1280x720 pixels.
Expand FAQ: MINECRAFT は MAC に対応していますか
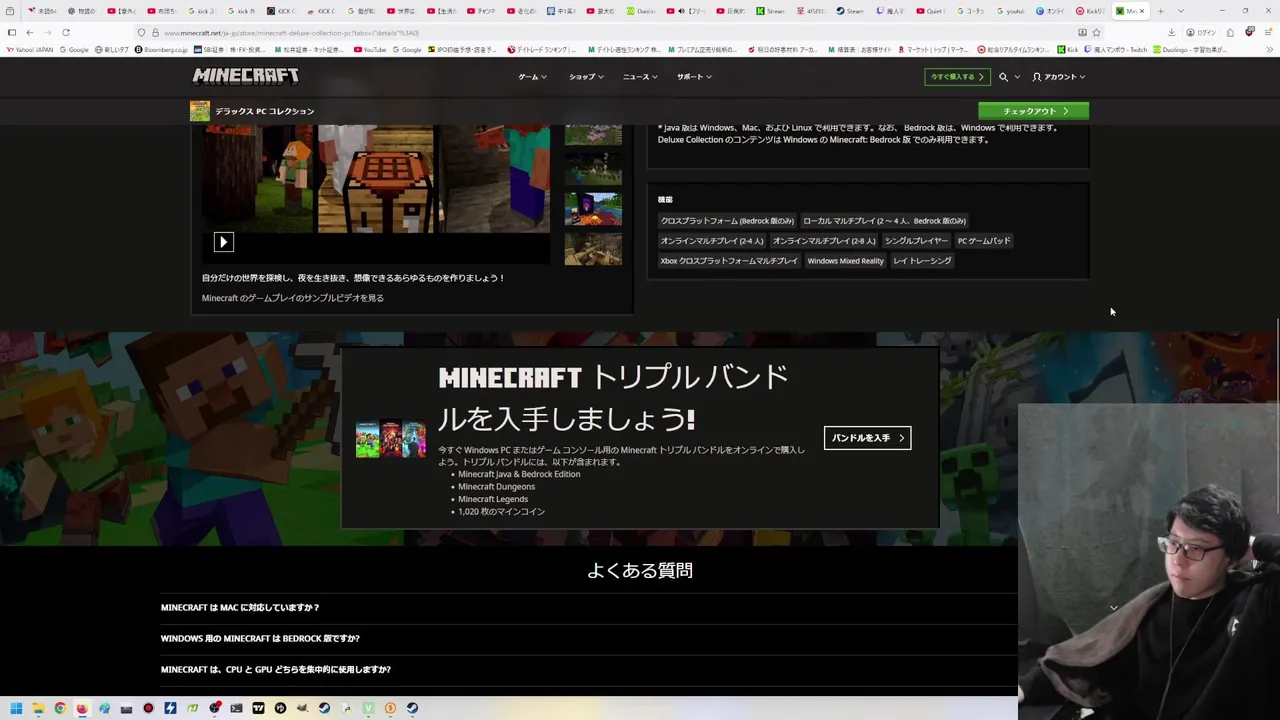[x=589, y=607]
